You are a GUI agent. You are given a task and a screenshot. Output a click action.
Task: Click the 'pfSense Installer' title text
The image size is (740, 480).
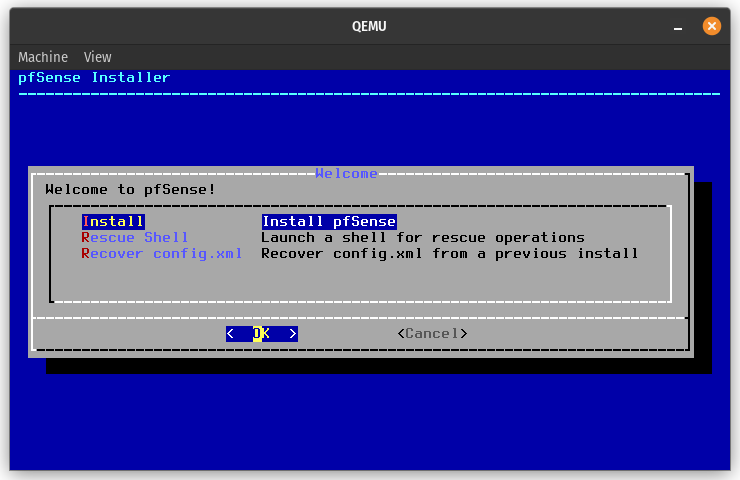94,77
